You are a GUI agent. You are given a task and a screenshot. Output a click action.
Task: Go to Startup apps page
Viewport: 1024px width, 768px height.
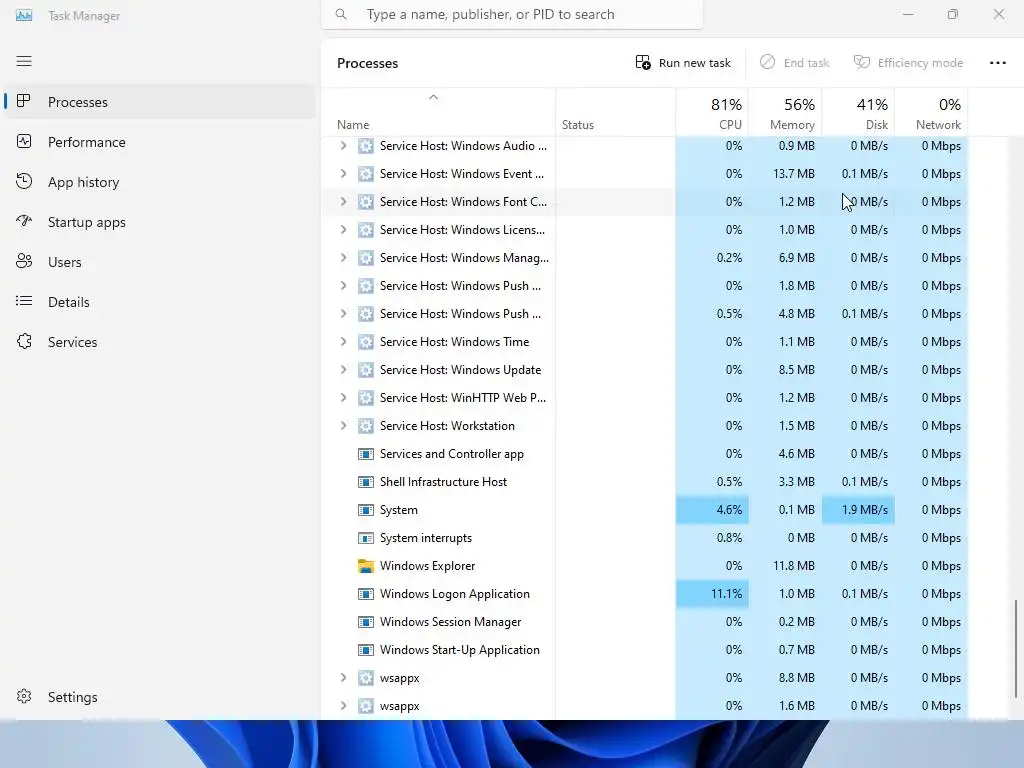(x=160, y=222)
